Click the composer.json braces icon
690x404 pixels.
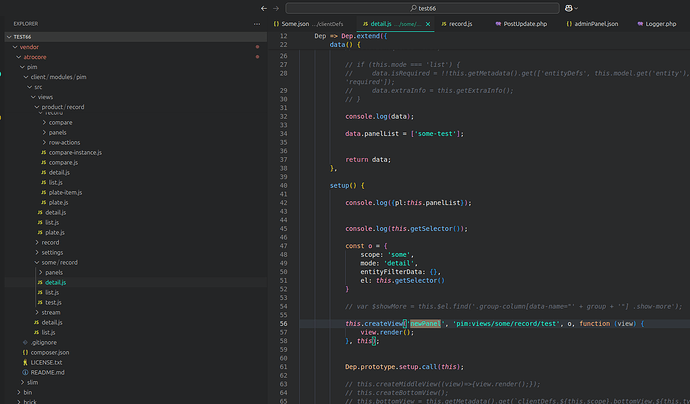(26, 353)
